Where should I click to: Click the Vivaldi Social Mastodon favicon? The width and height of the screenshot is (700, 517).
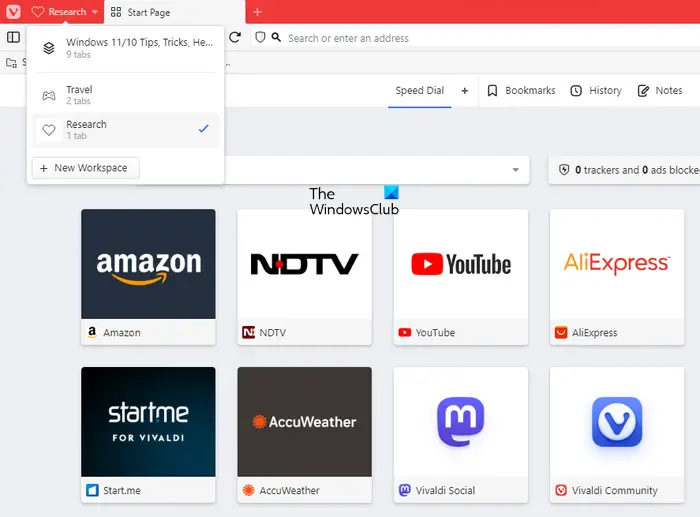404,490
